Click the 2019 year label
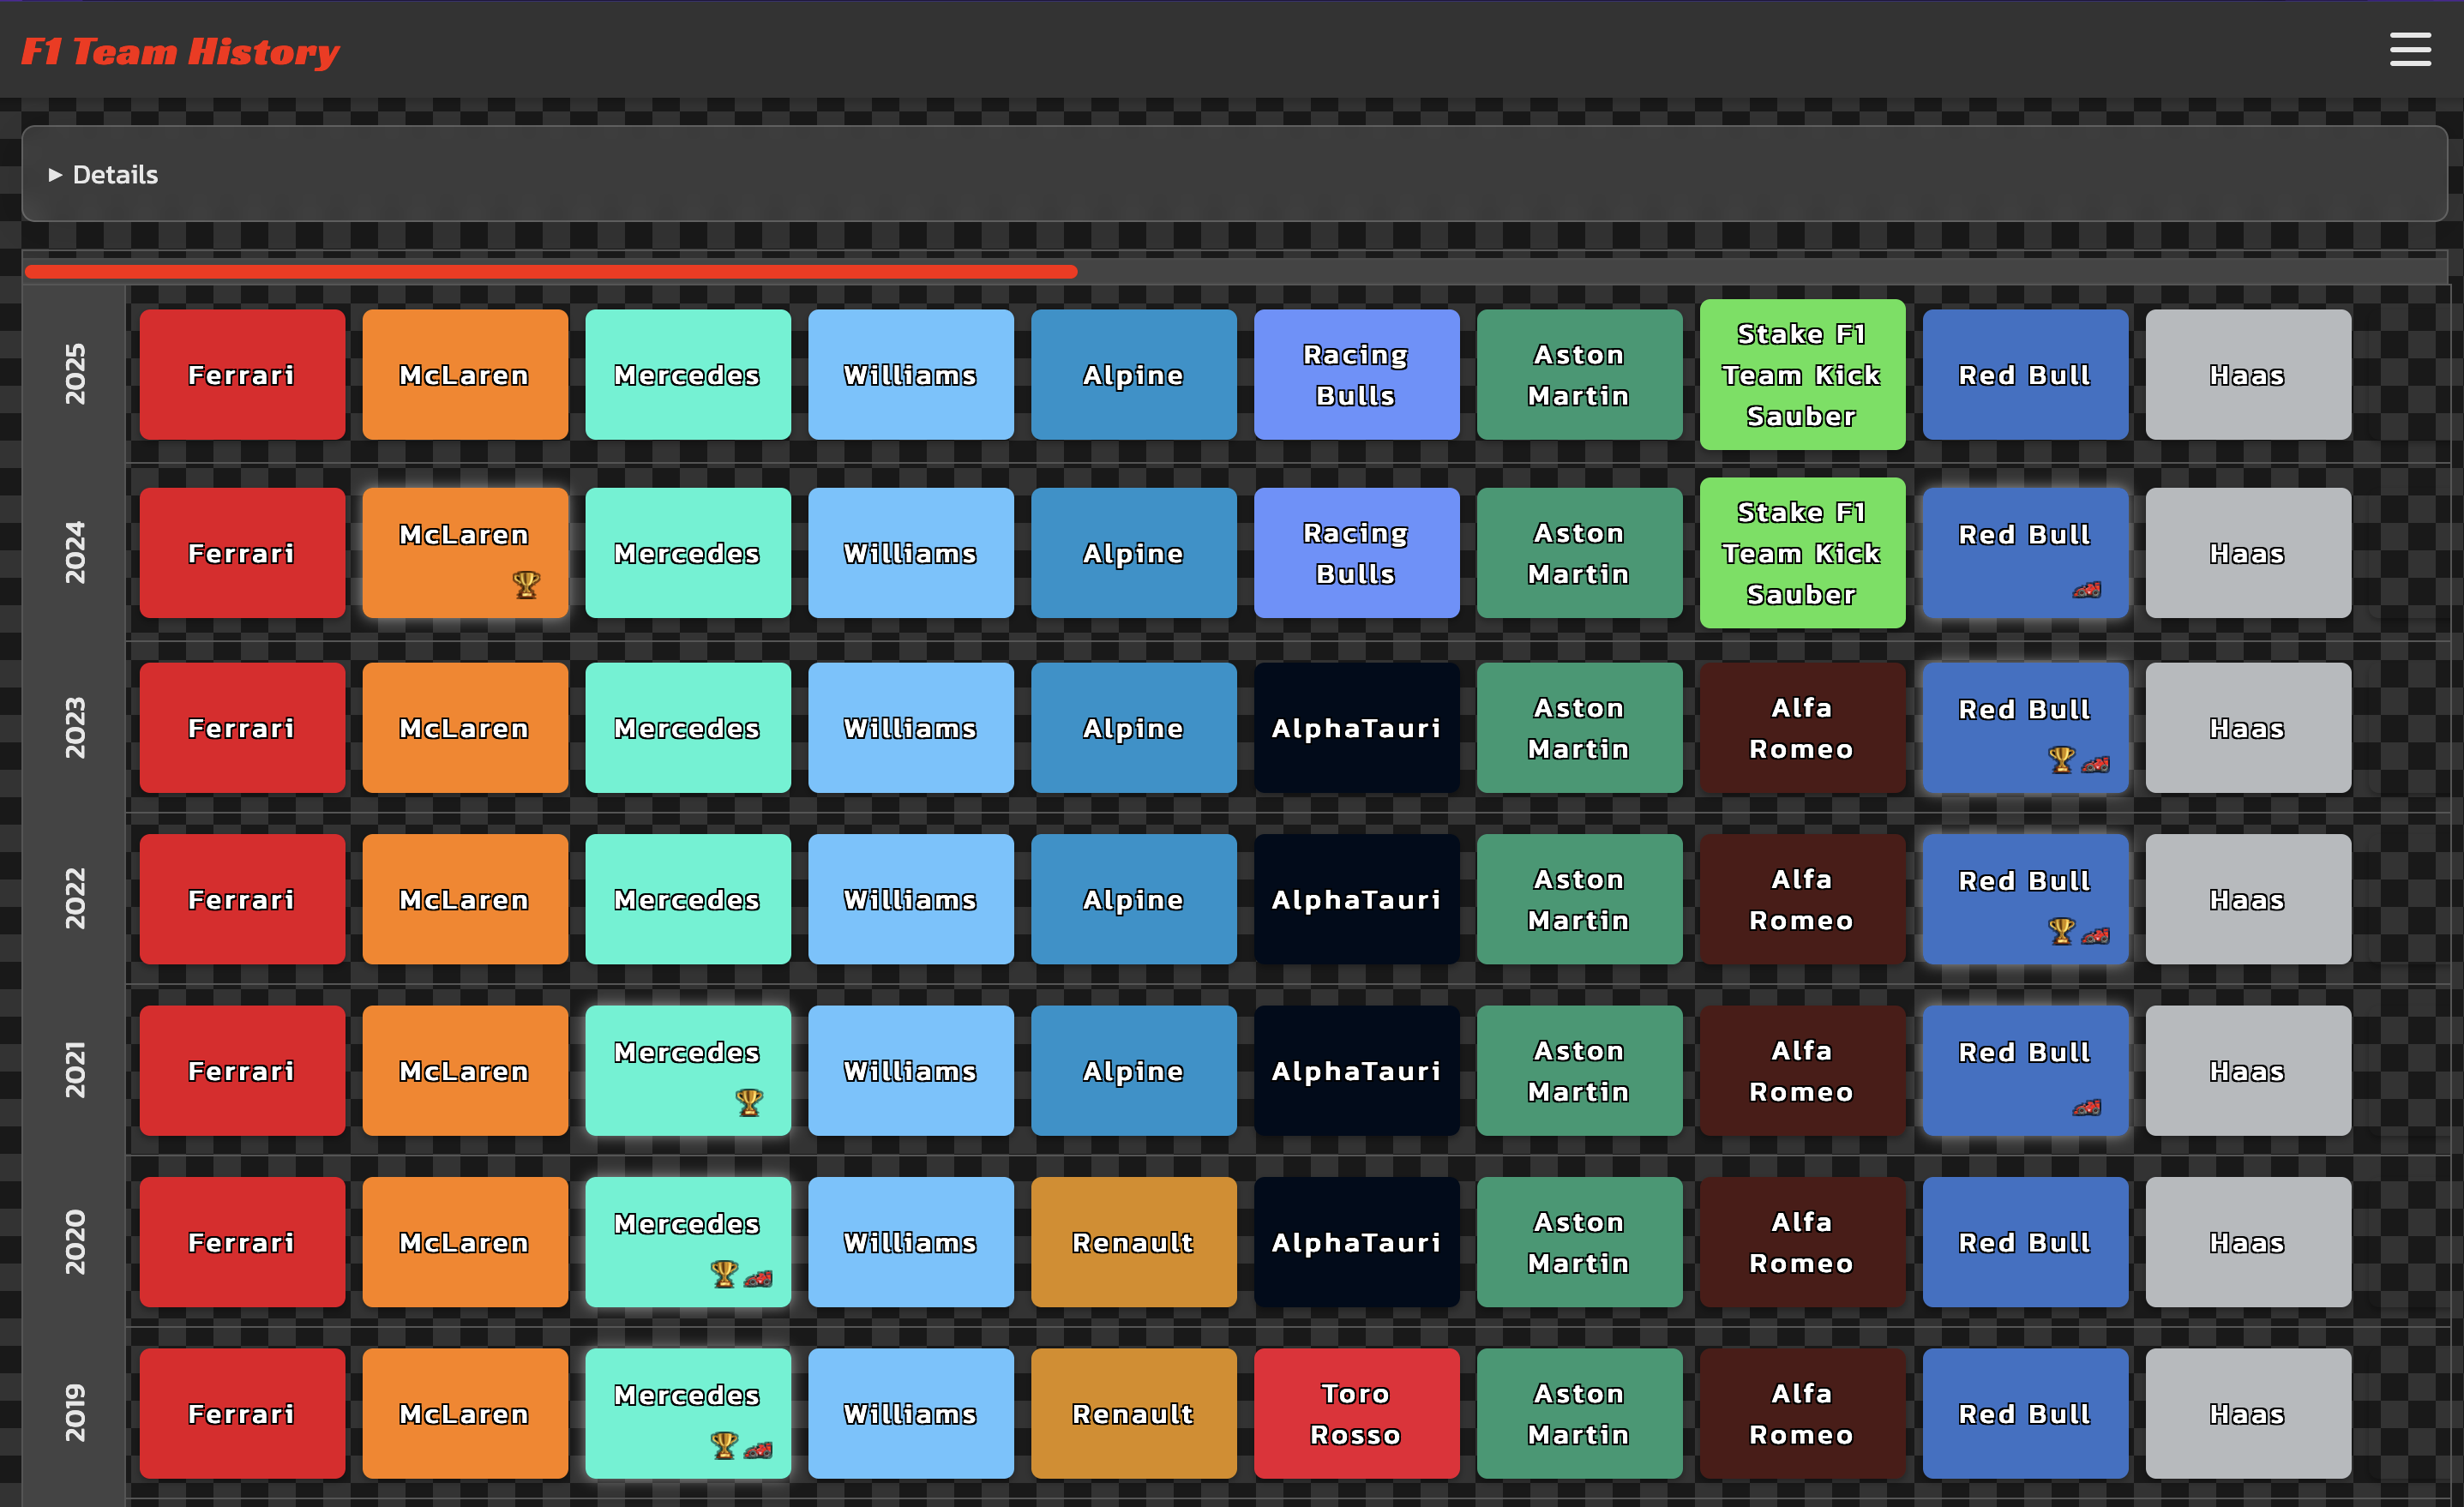This screenshot has height=1507, width=2464. coord(75,1413)
